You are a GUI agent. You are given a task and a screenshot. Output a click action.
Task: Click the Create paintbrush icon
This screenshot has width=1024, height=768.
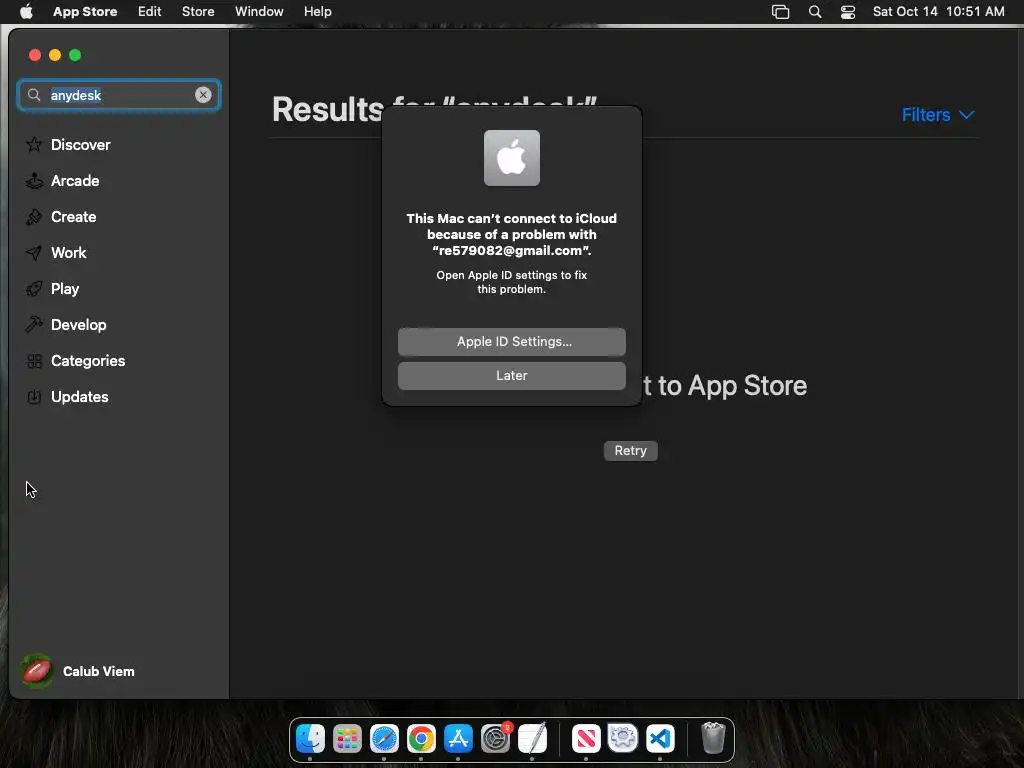click(x=34, y=217)
